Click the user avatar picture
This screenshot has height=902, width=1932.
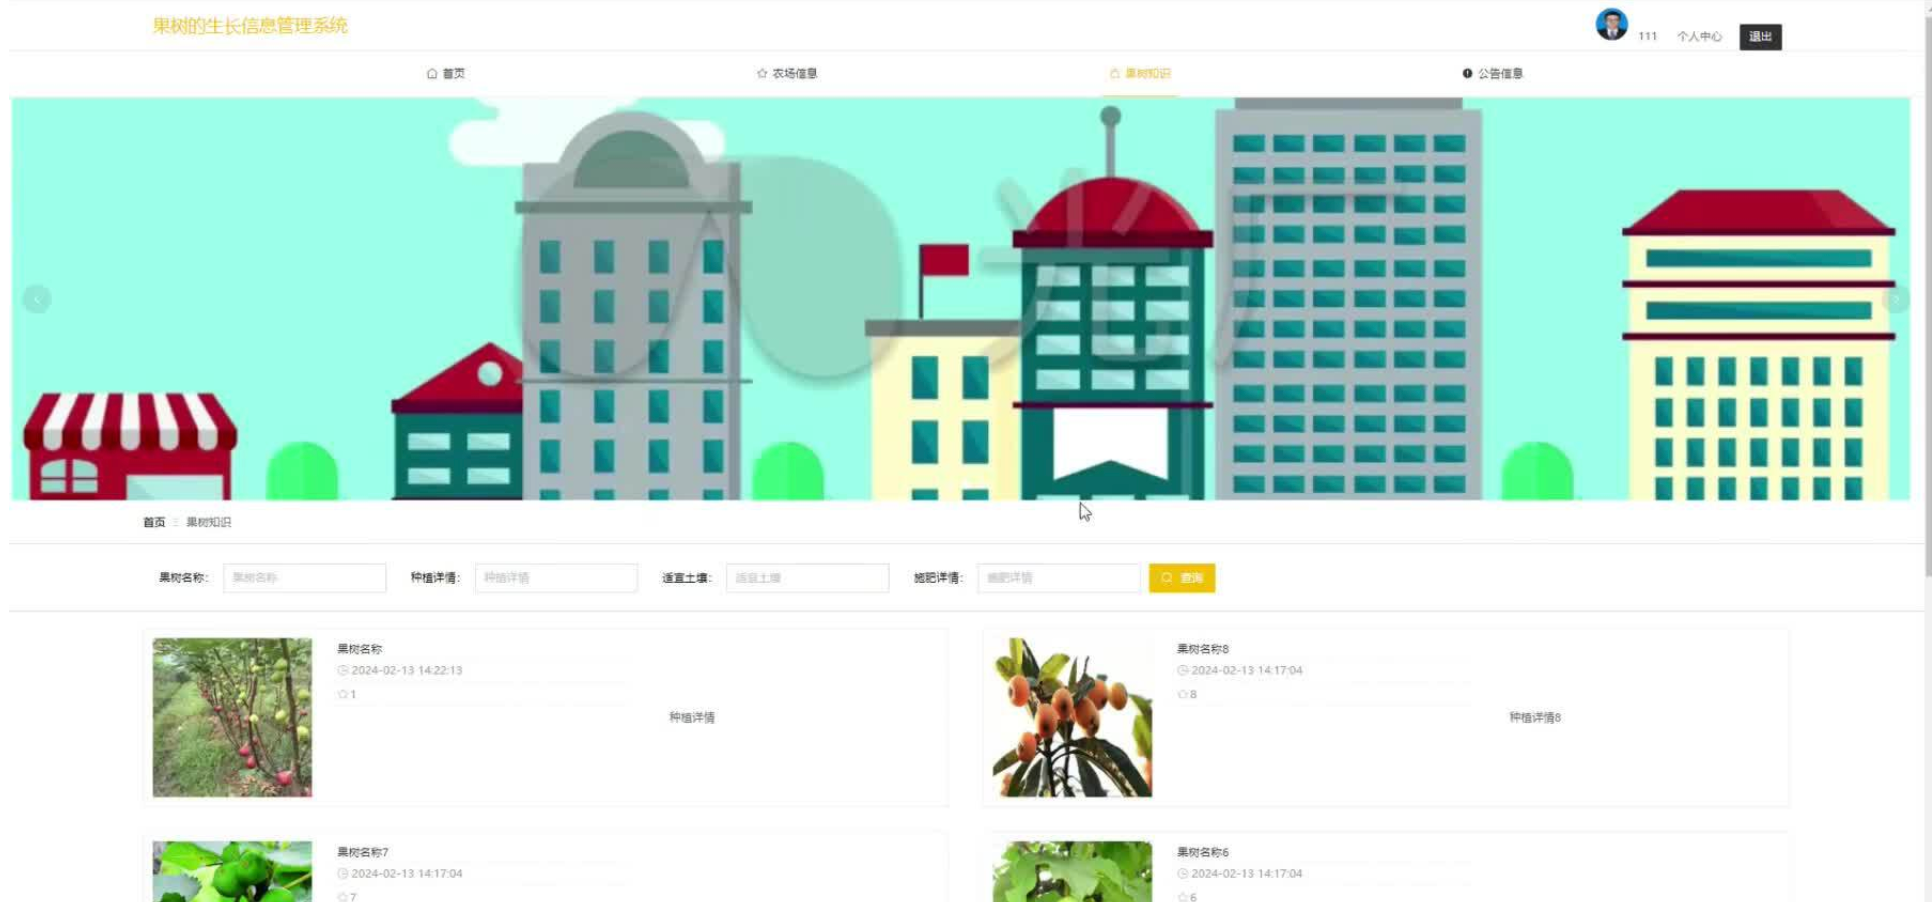point(1611,24)
